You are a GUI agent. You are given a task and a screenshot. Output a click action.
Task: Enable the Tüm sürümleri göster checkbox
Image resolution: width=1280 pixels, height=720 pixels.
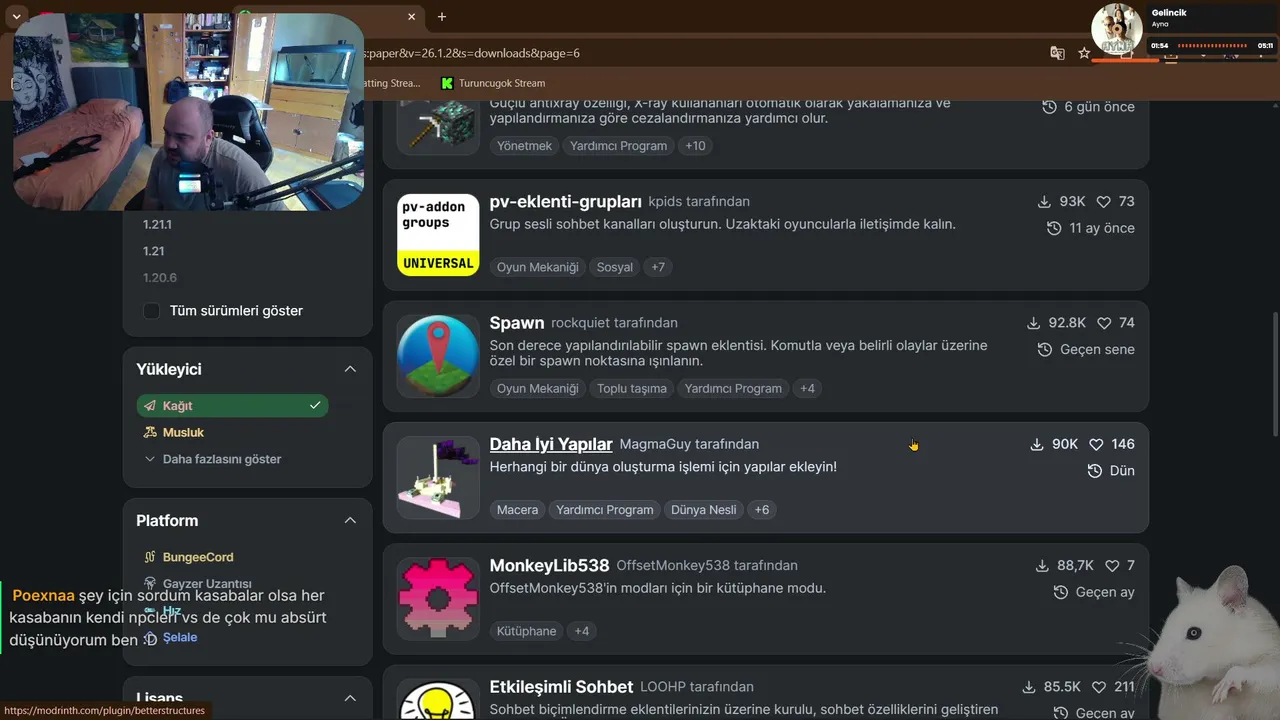pos(151,311)
